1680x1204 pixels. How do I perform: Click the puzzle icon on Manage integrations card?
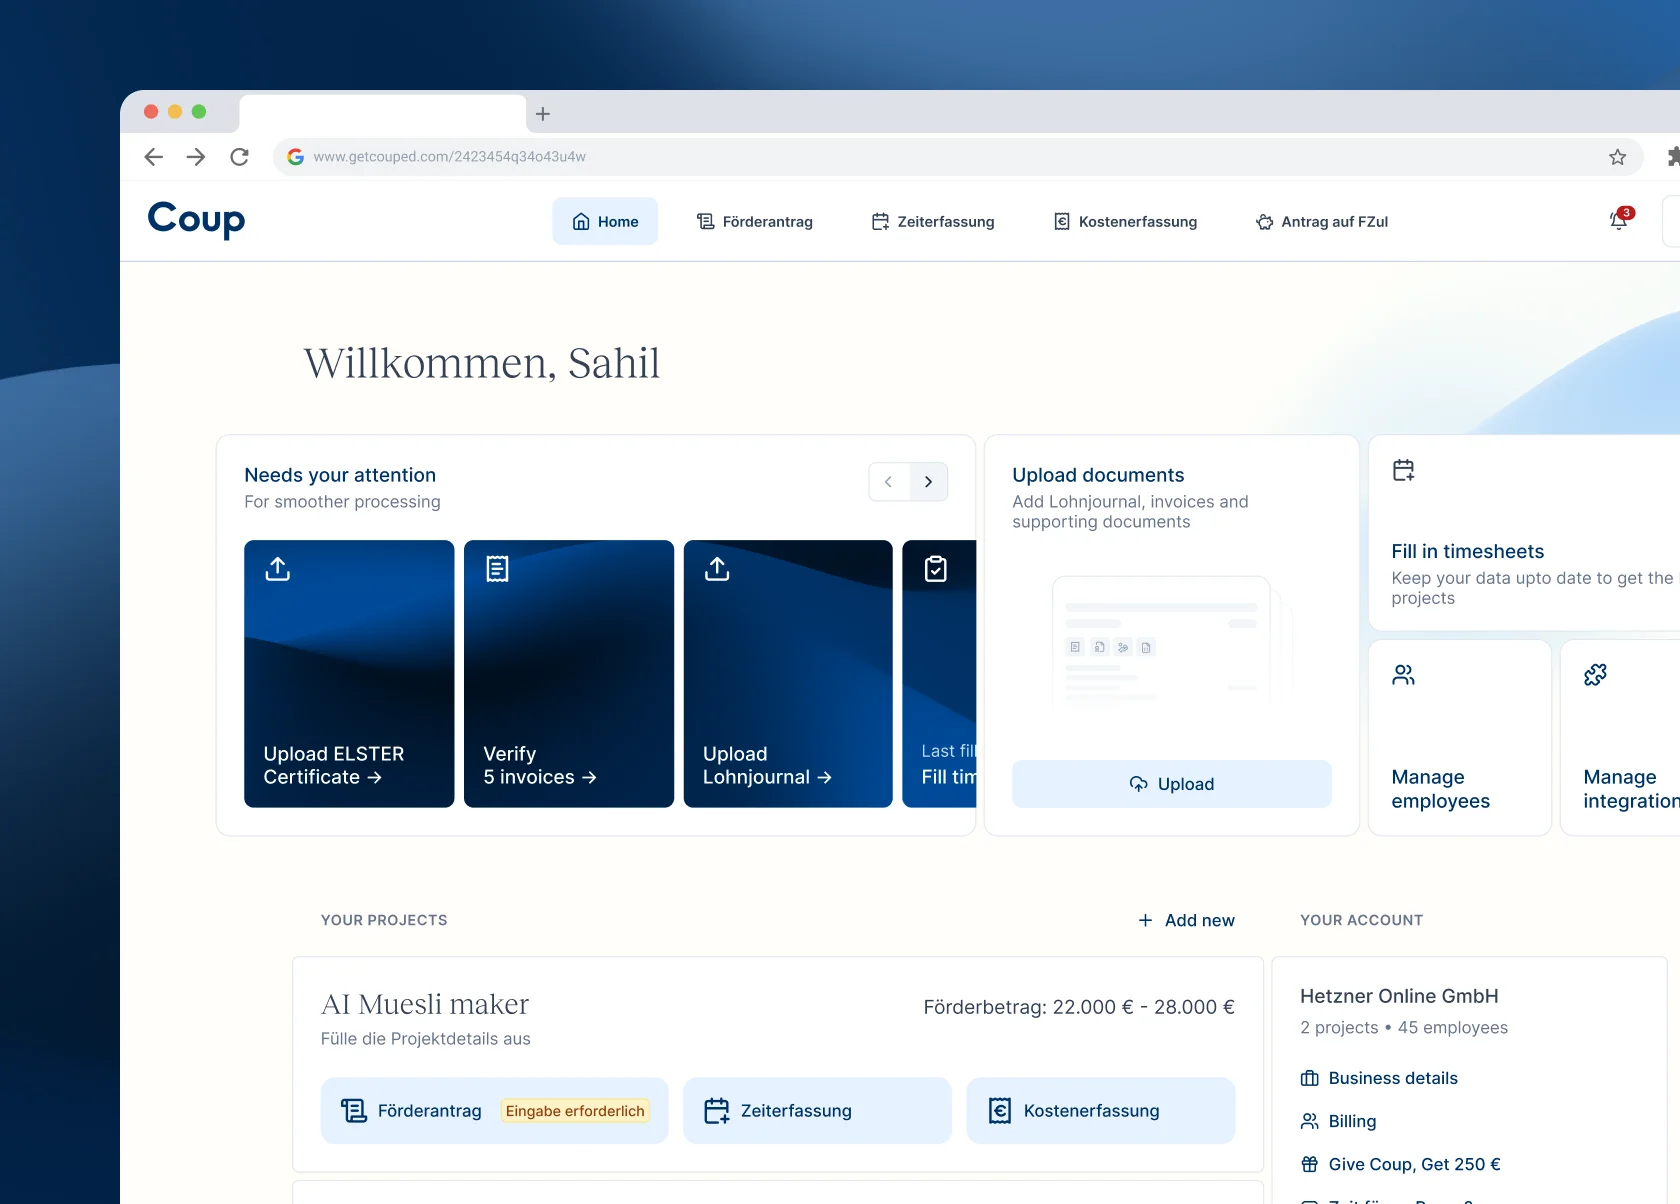(1596, 675)
